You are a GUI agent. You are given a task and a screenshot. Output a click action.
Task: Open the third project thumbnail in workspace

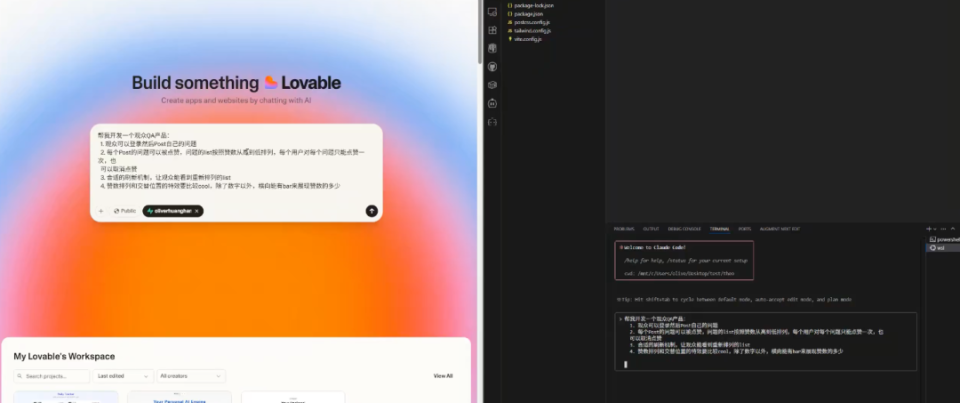point(293,397)
